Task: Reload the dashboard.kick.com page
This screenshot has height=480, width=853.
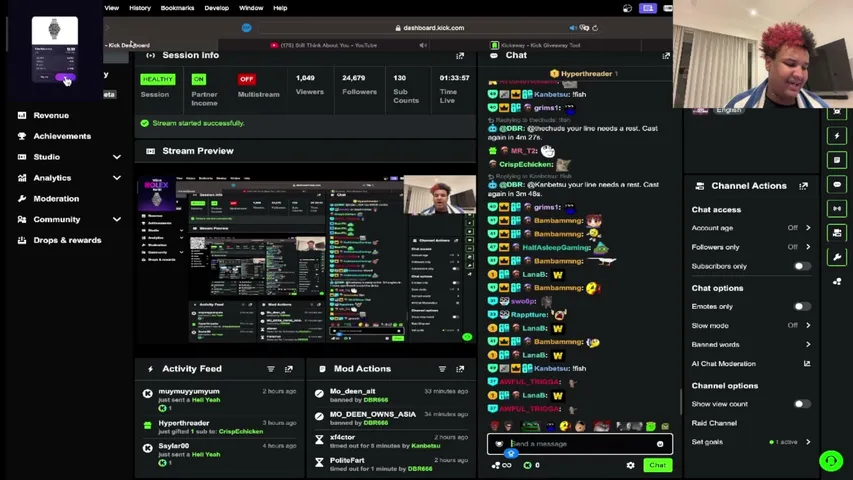Action: click(596, 28)
